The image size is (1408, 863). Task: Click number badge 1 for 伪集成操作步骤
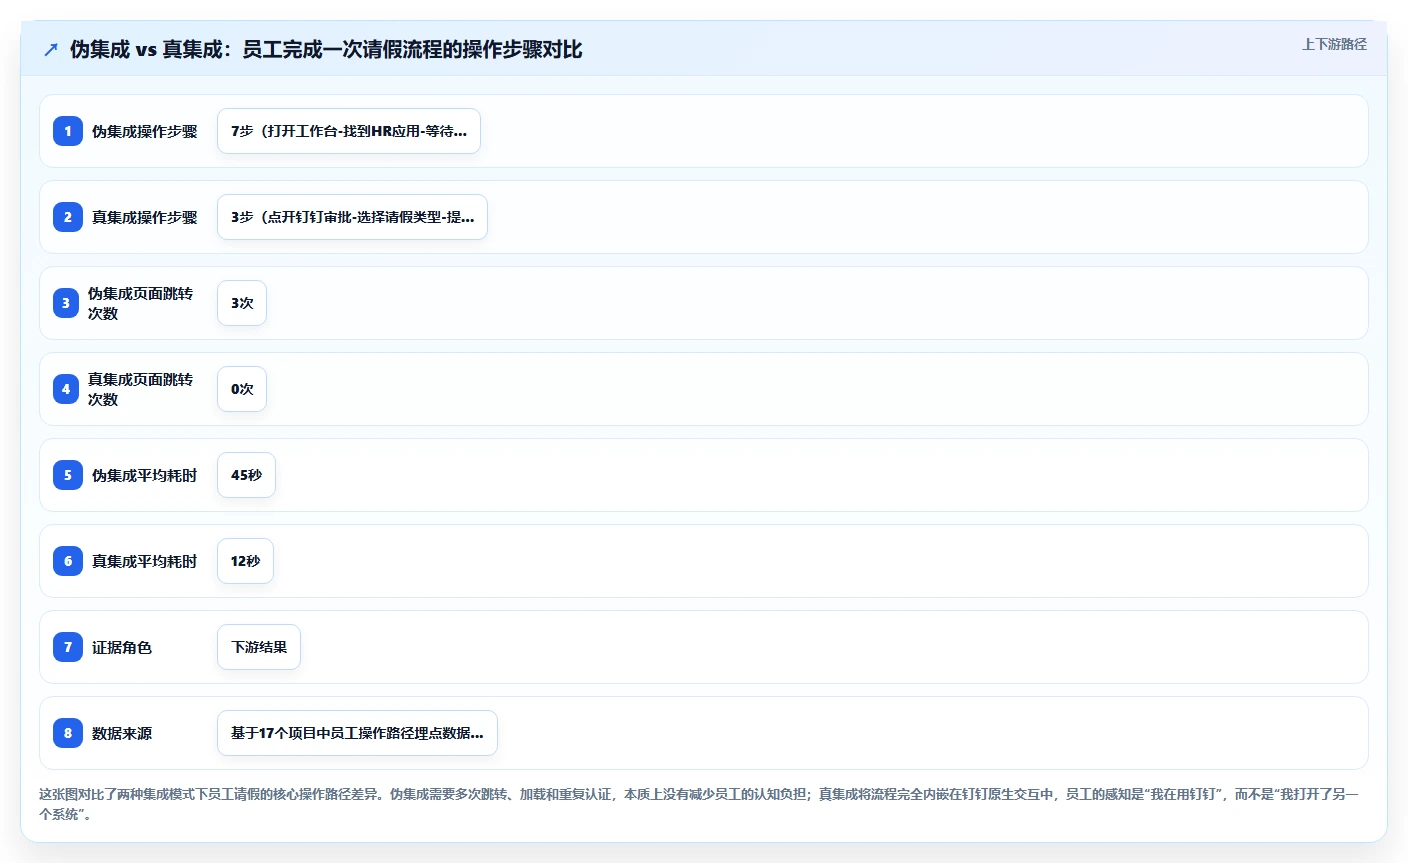[68, 131]
